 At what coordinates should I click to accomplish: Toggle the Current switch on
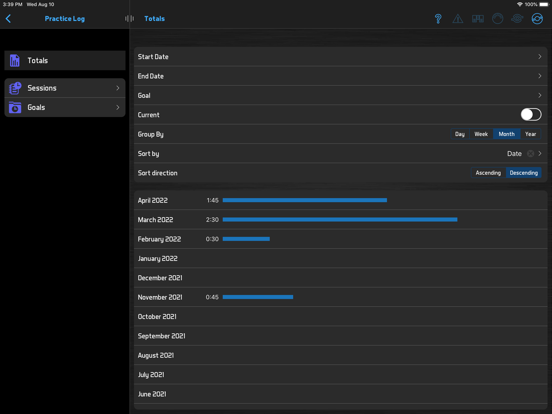click(x=531, y=115)
